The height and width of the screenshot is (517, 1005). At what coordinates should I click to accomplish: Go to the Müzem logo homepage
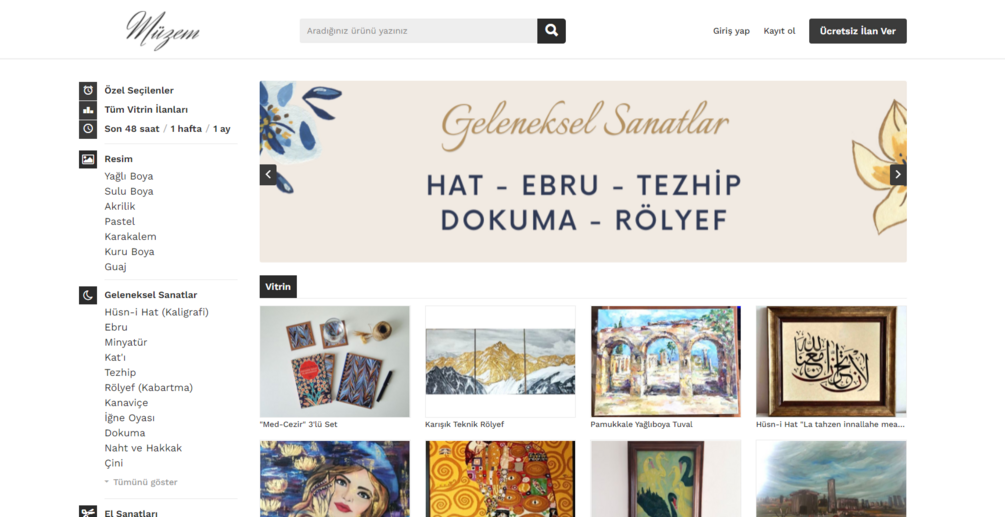coord(163,30)
